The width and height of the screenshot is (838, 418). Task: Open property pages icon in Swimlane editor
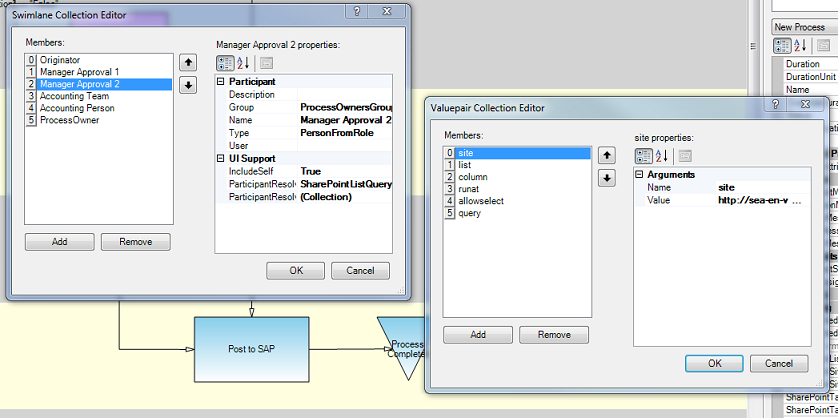click(266, 63)
